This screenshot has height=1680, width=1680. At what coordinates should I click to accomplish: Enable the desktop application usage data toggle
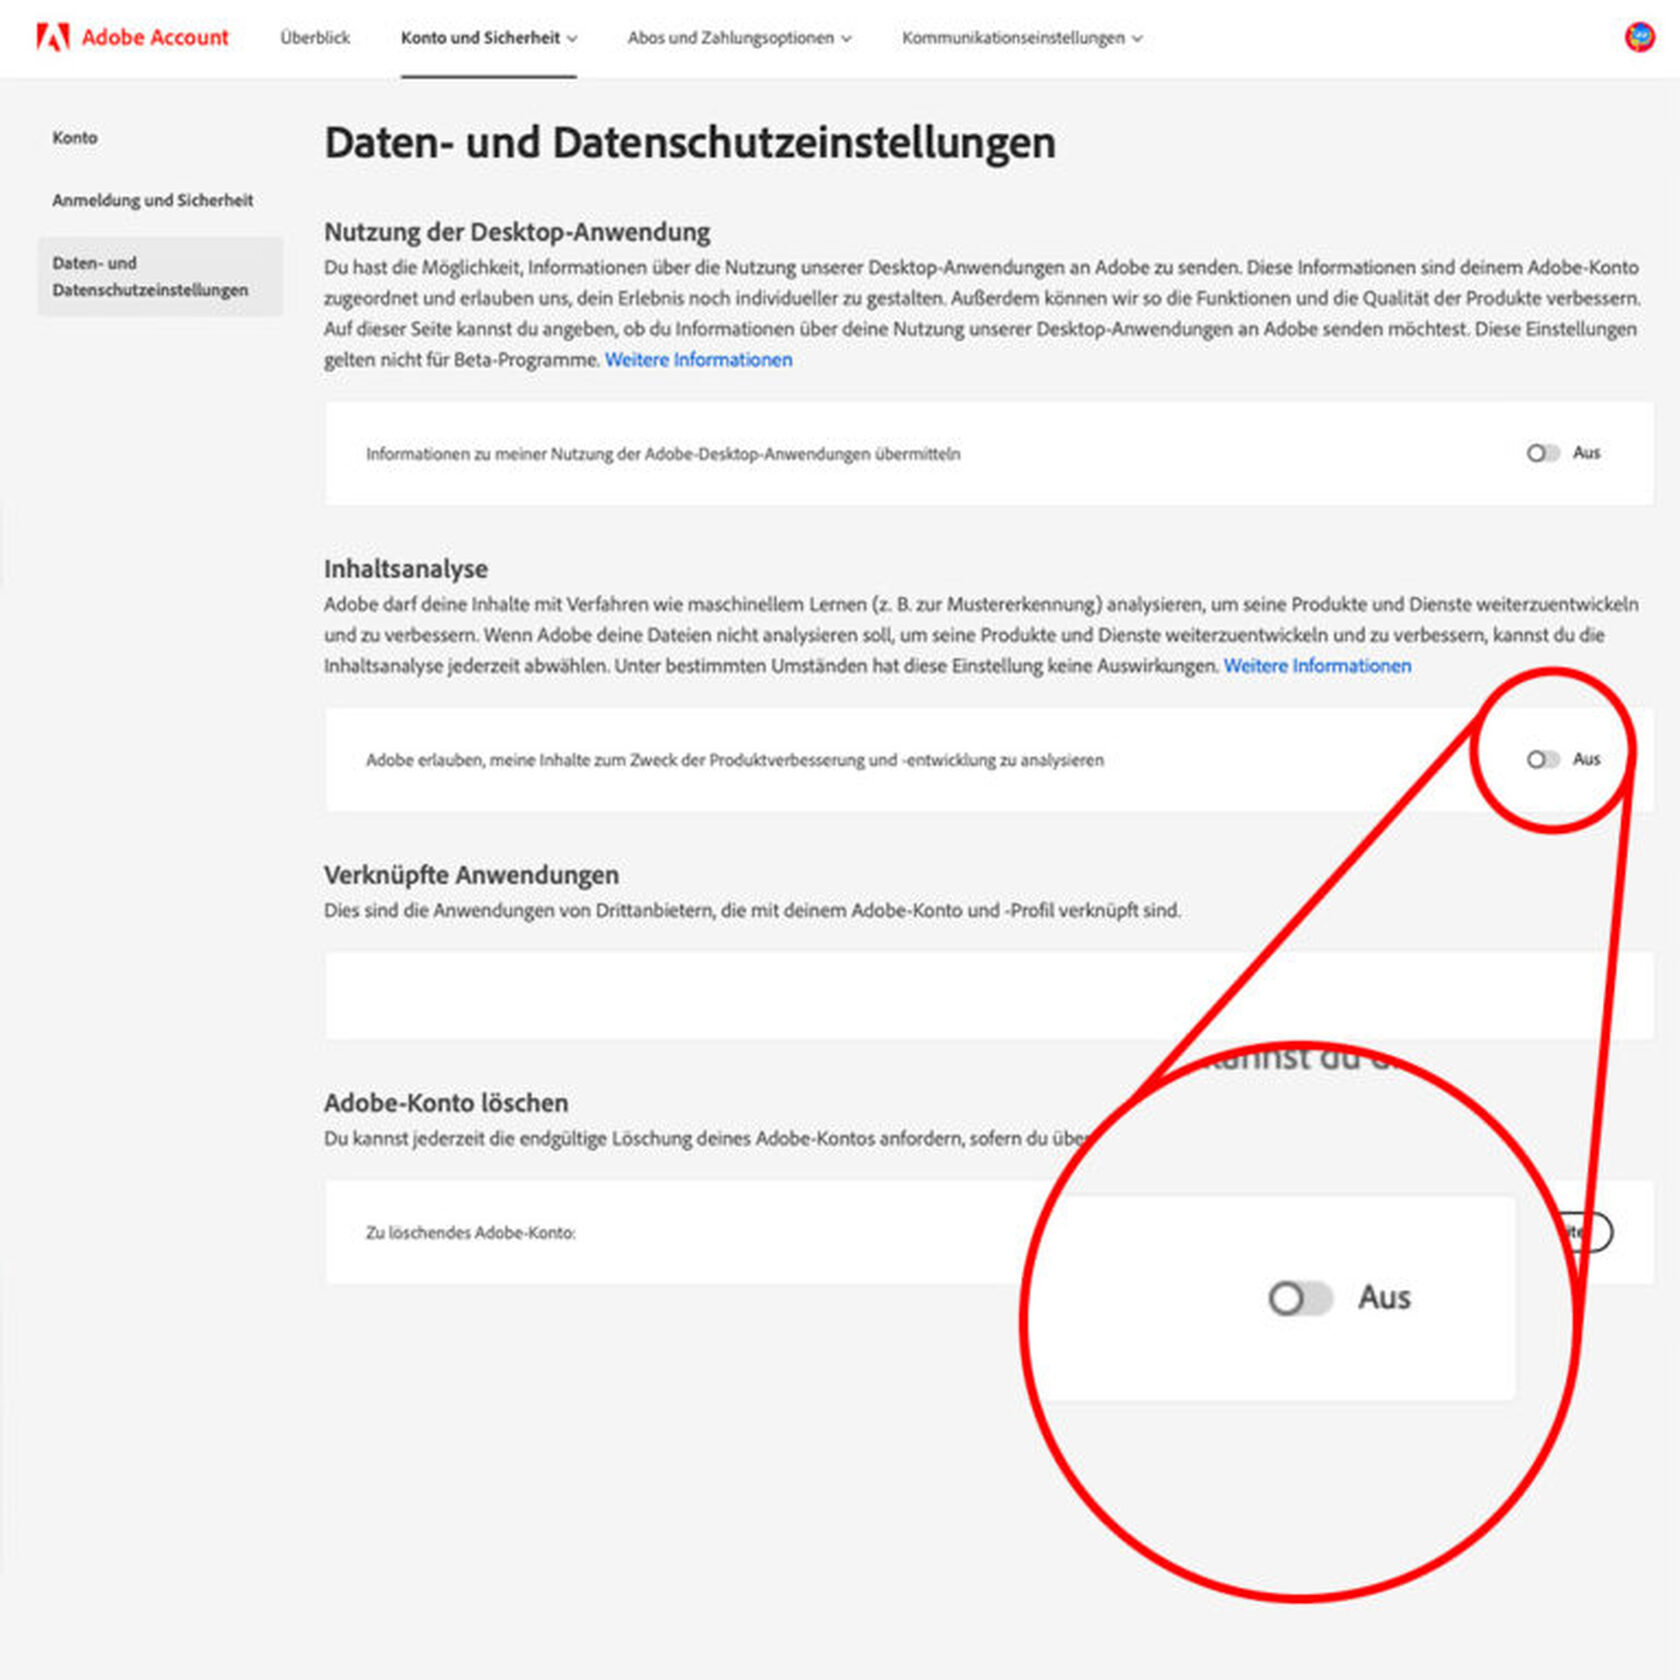[x=1542, y=453]
